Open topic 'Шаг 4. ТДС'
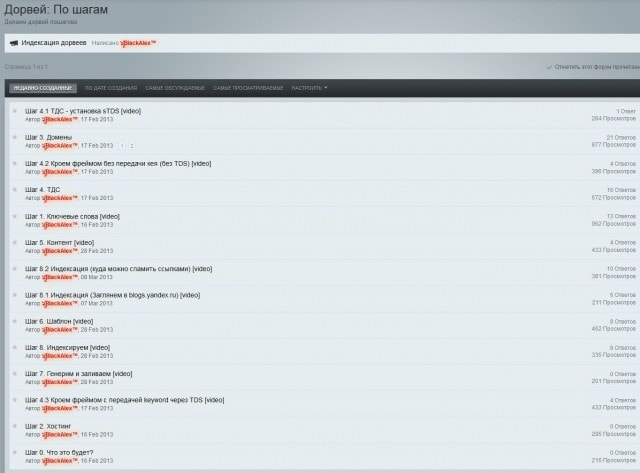Image resolution: width=640 pixels, height=473 pixels. pyautogui.click(x=42, y=189)
